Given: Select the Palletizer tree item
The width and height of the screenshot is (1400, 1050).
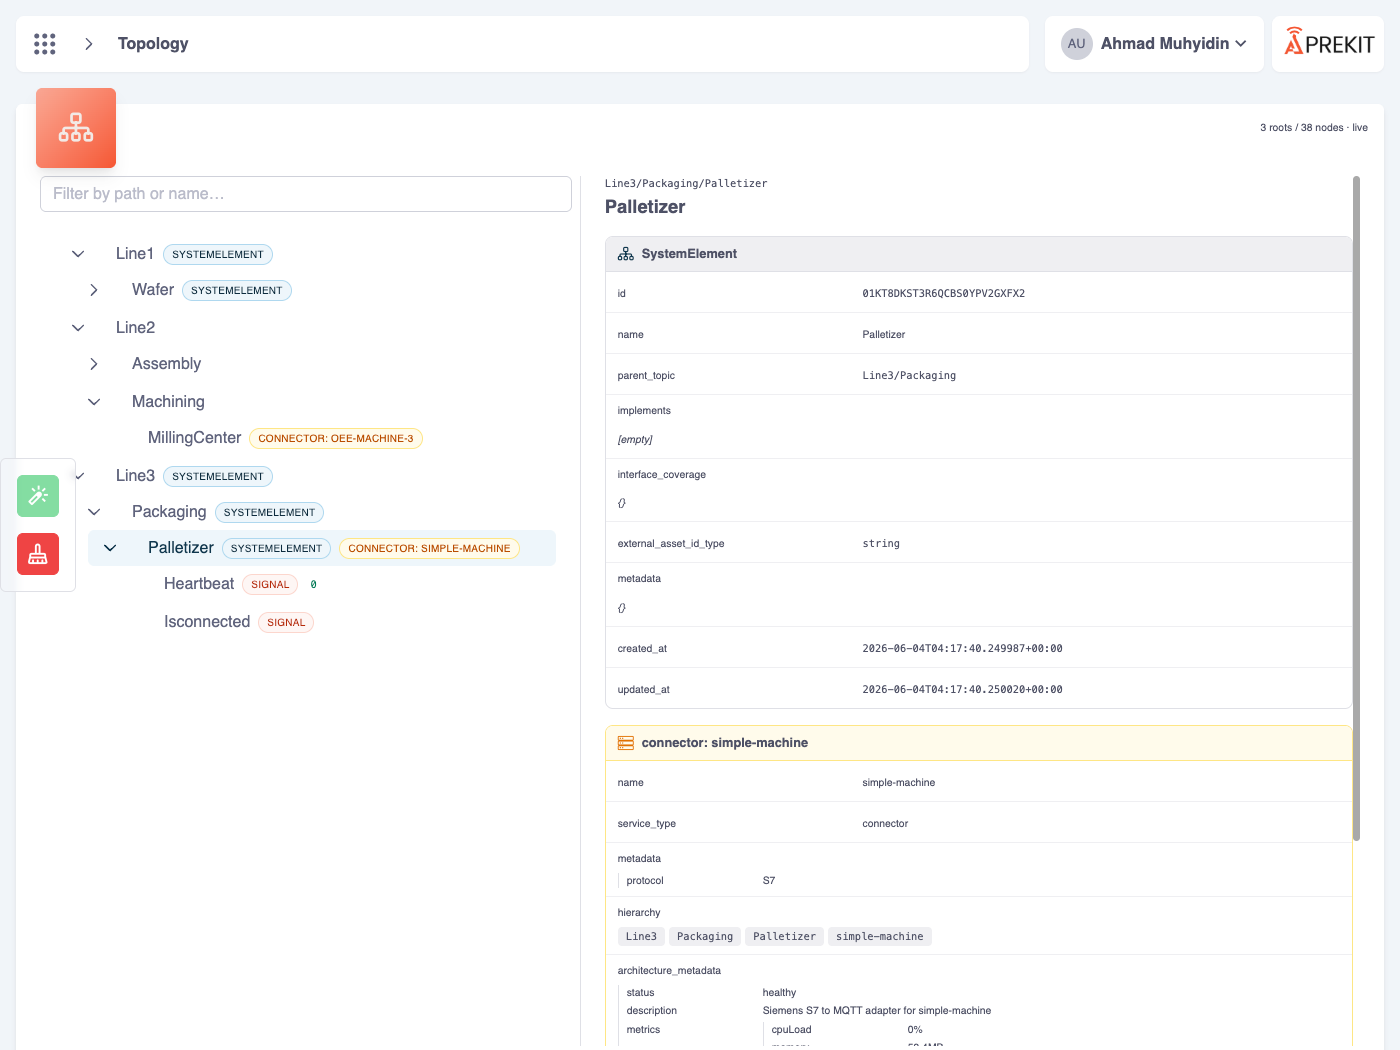Looking at the screenshot, I should tap(181, 548).
